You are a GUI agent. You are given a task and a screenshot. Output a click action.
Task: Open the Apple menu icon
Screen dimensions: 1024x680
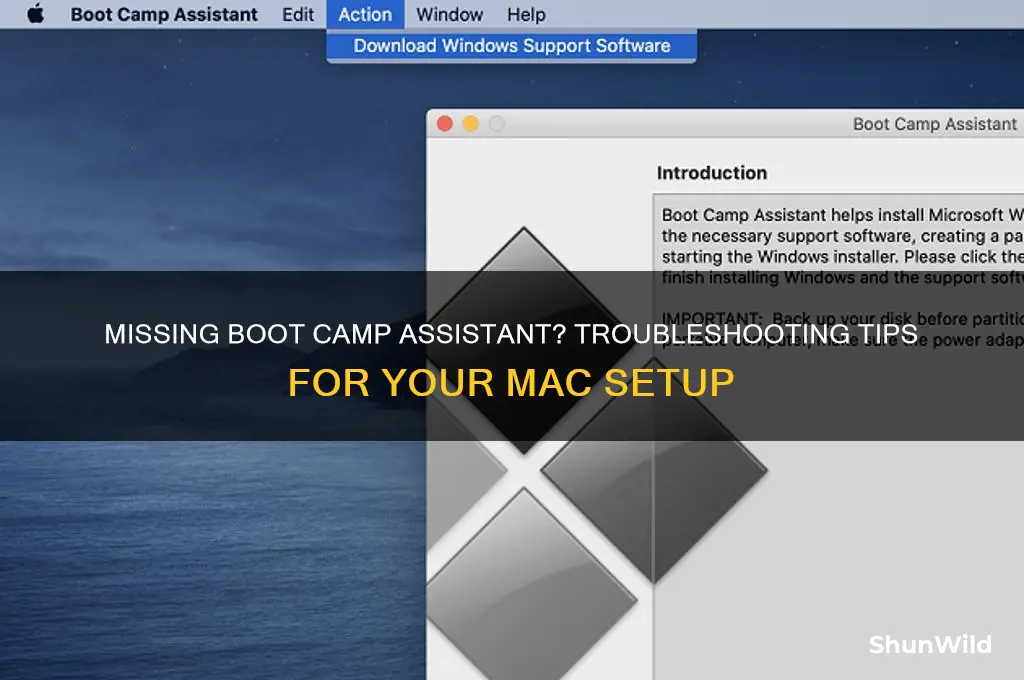pos(36,14)
